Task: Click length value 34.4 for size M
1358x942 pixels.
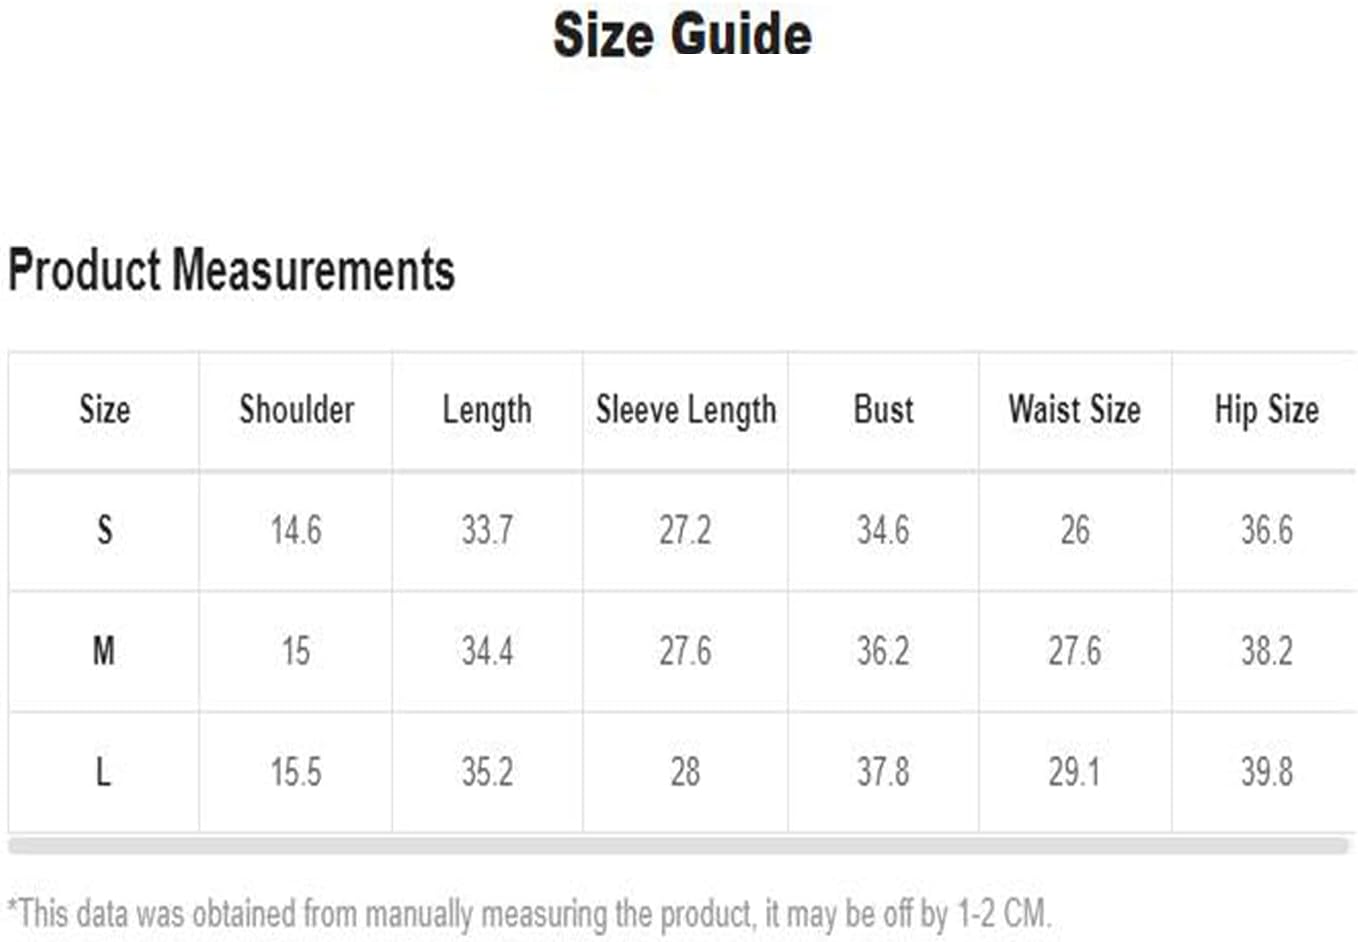Action: click(487, 651)
